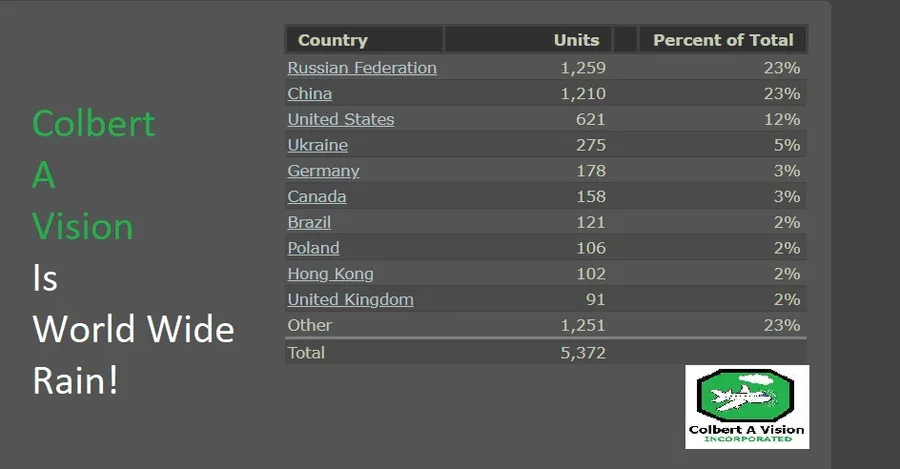Click the Canada link
900x469 pixels.
pyautogui.click(x=317, y=196)
